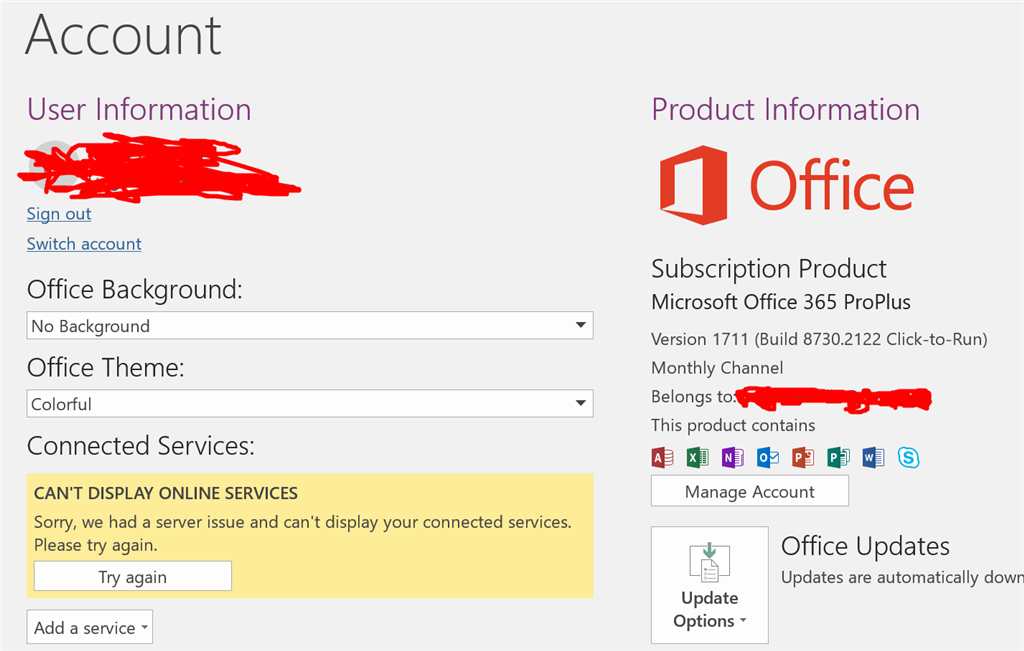Click the Outlook app icon
This screenshot has height=651, width=1024.
point(768,458)
